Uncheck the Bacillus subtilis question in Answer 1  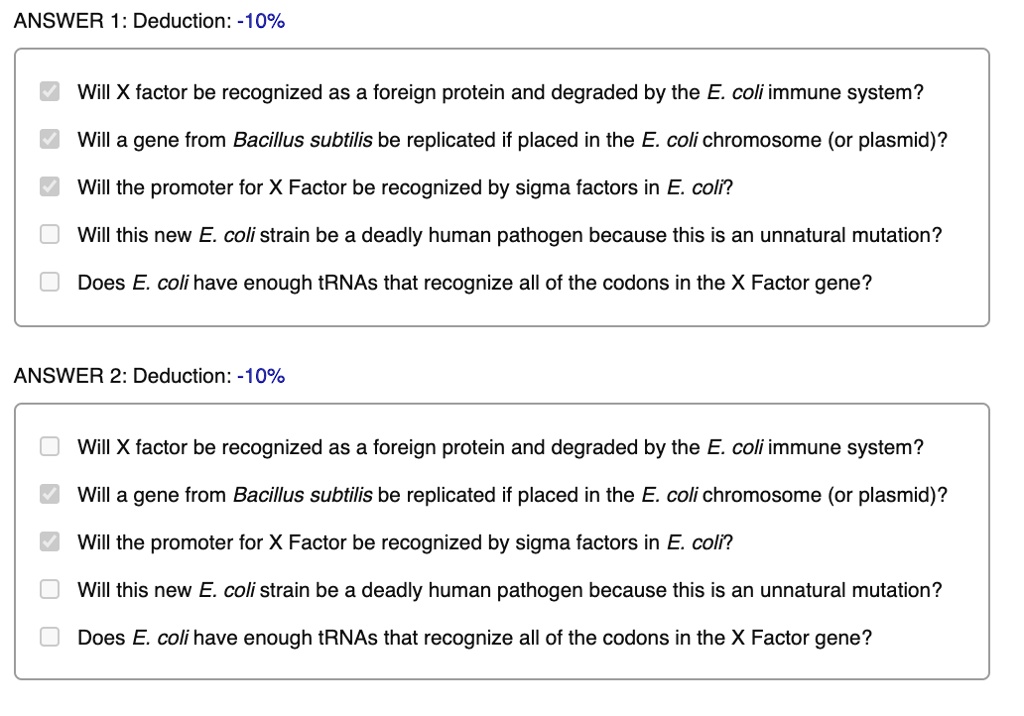[x=48, y=139]
